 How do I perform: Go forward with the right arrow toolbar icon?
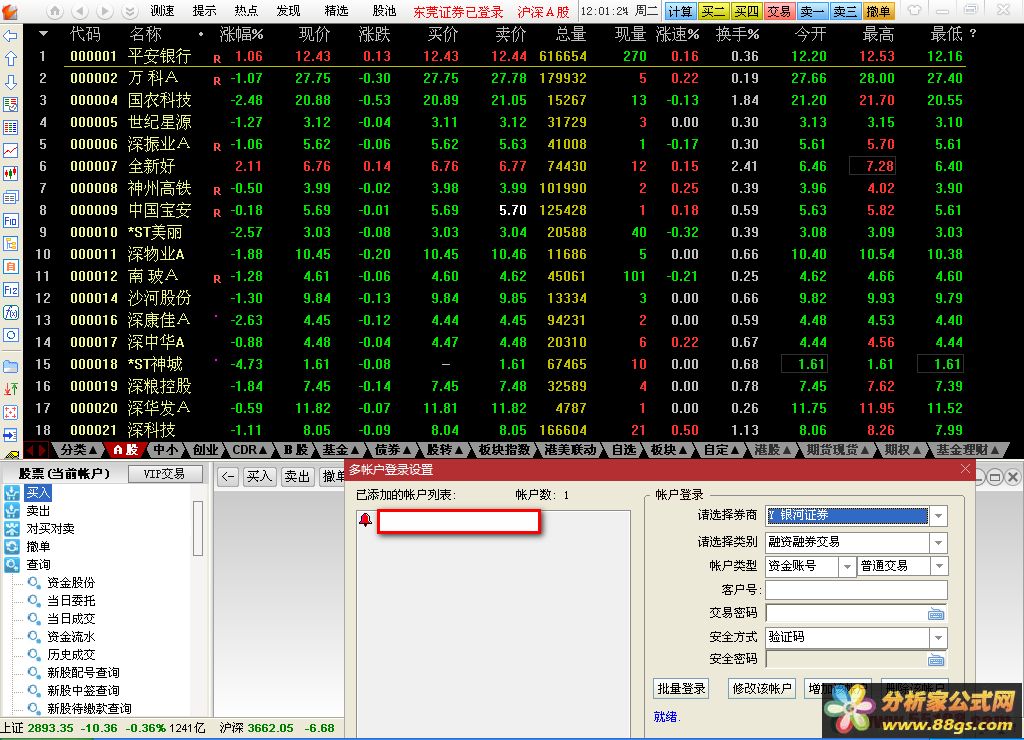(104, 11)
